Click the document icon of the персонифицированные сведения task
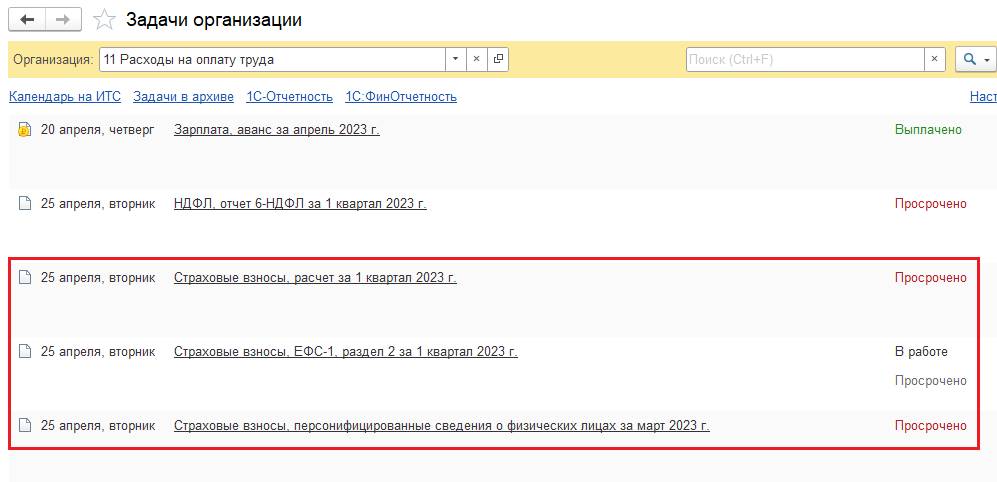 24,426
